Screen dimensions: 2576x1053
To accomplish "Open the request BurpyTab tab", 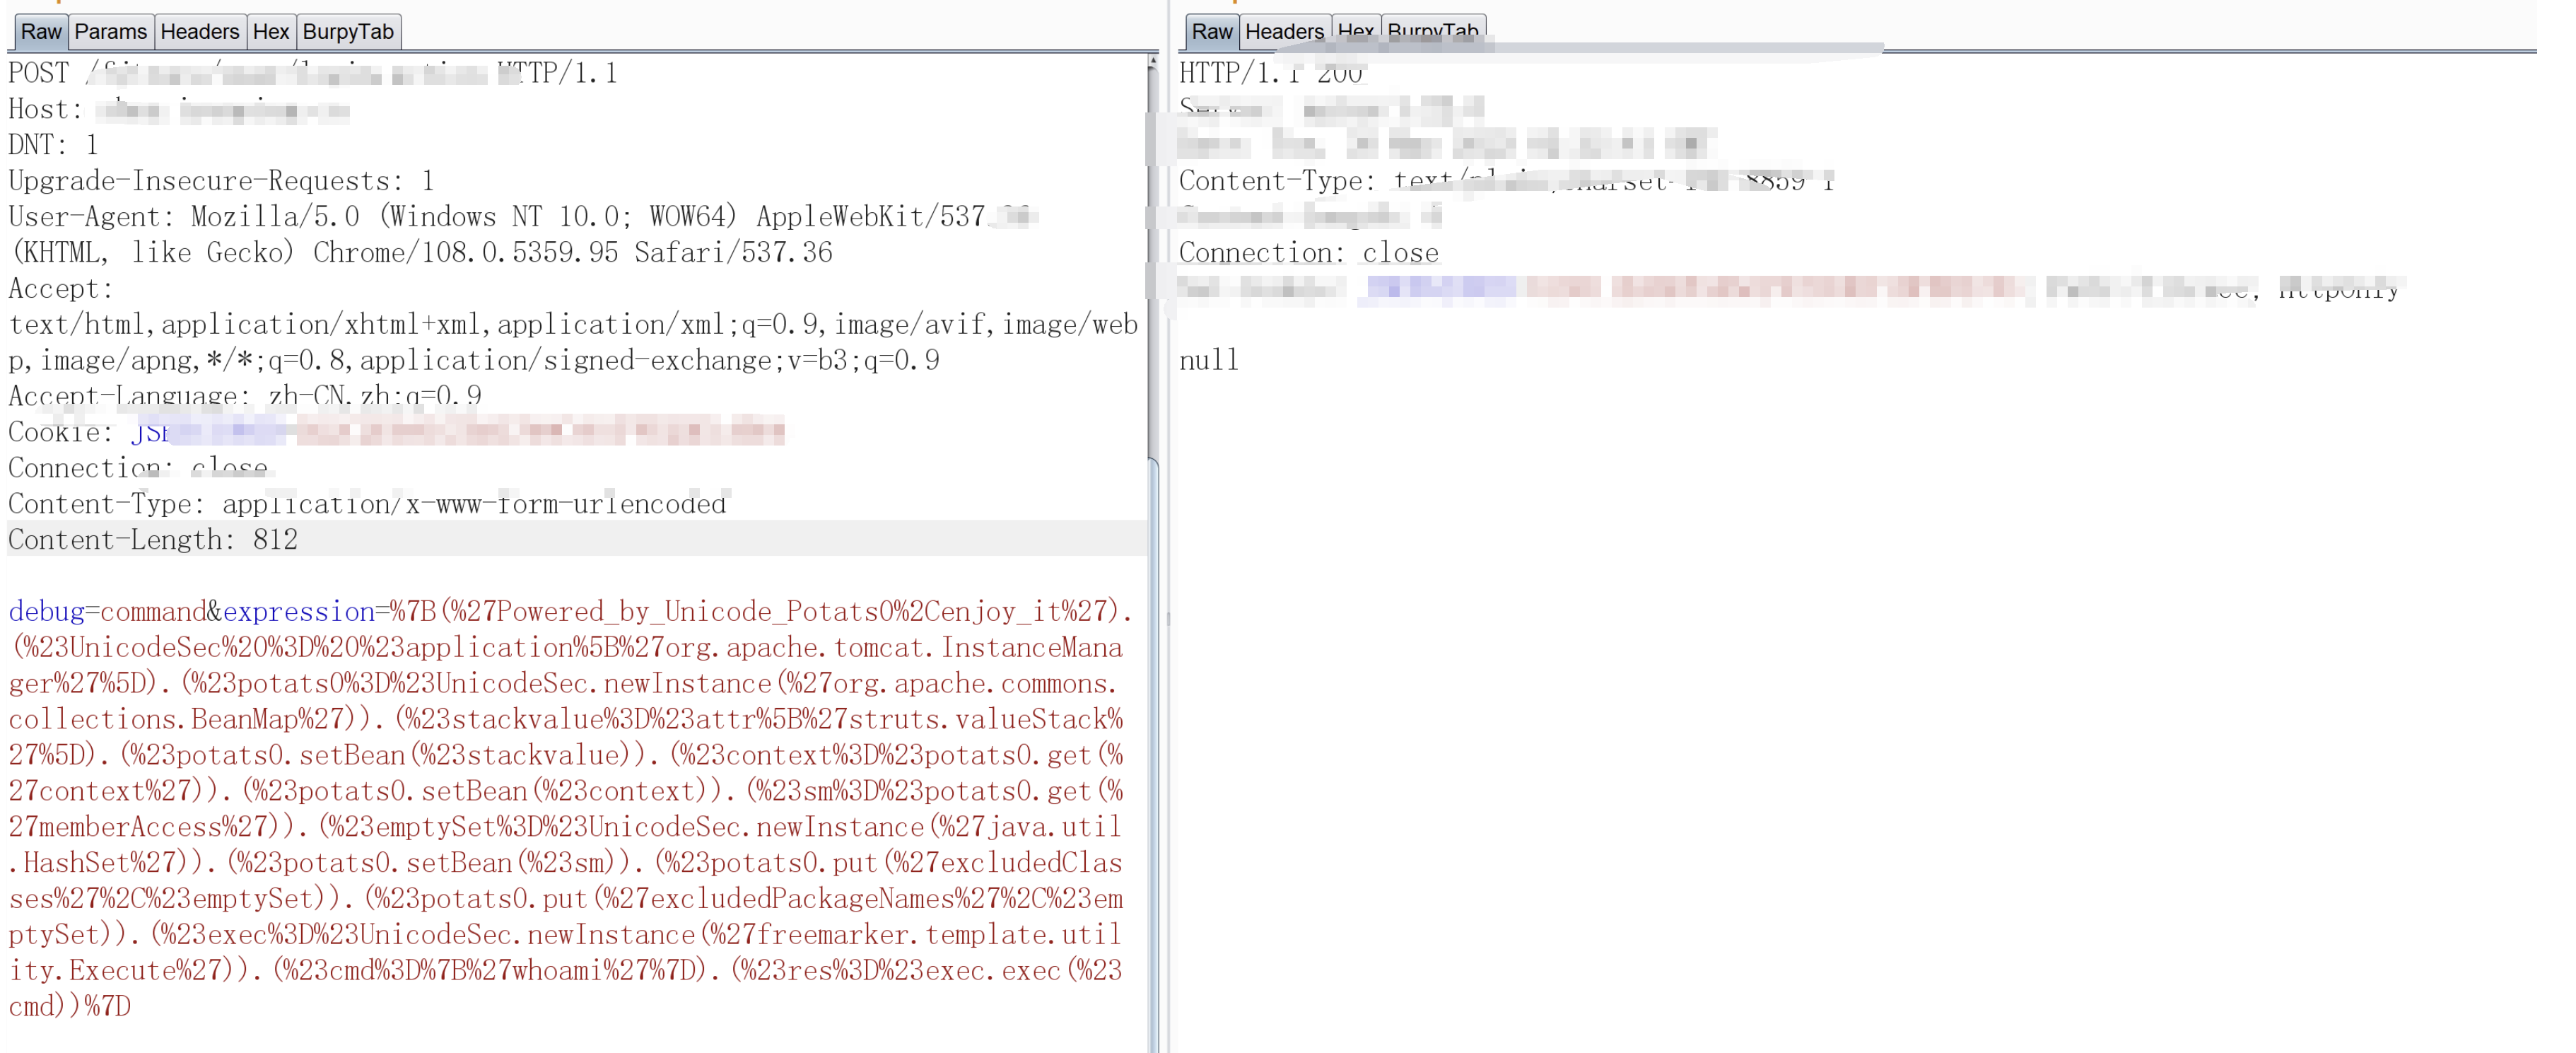I will coord(348,31).
